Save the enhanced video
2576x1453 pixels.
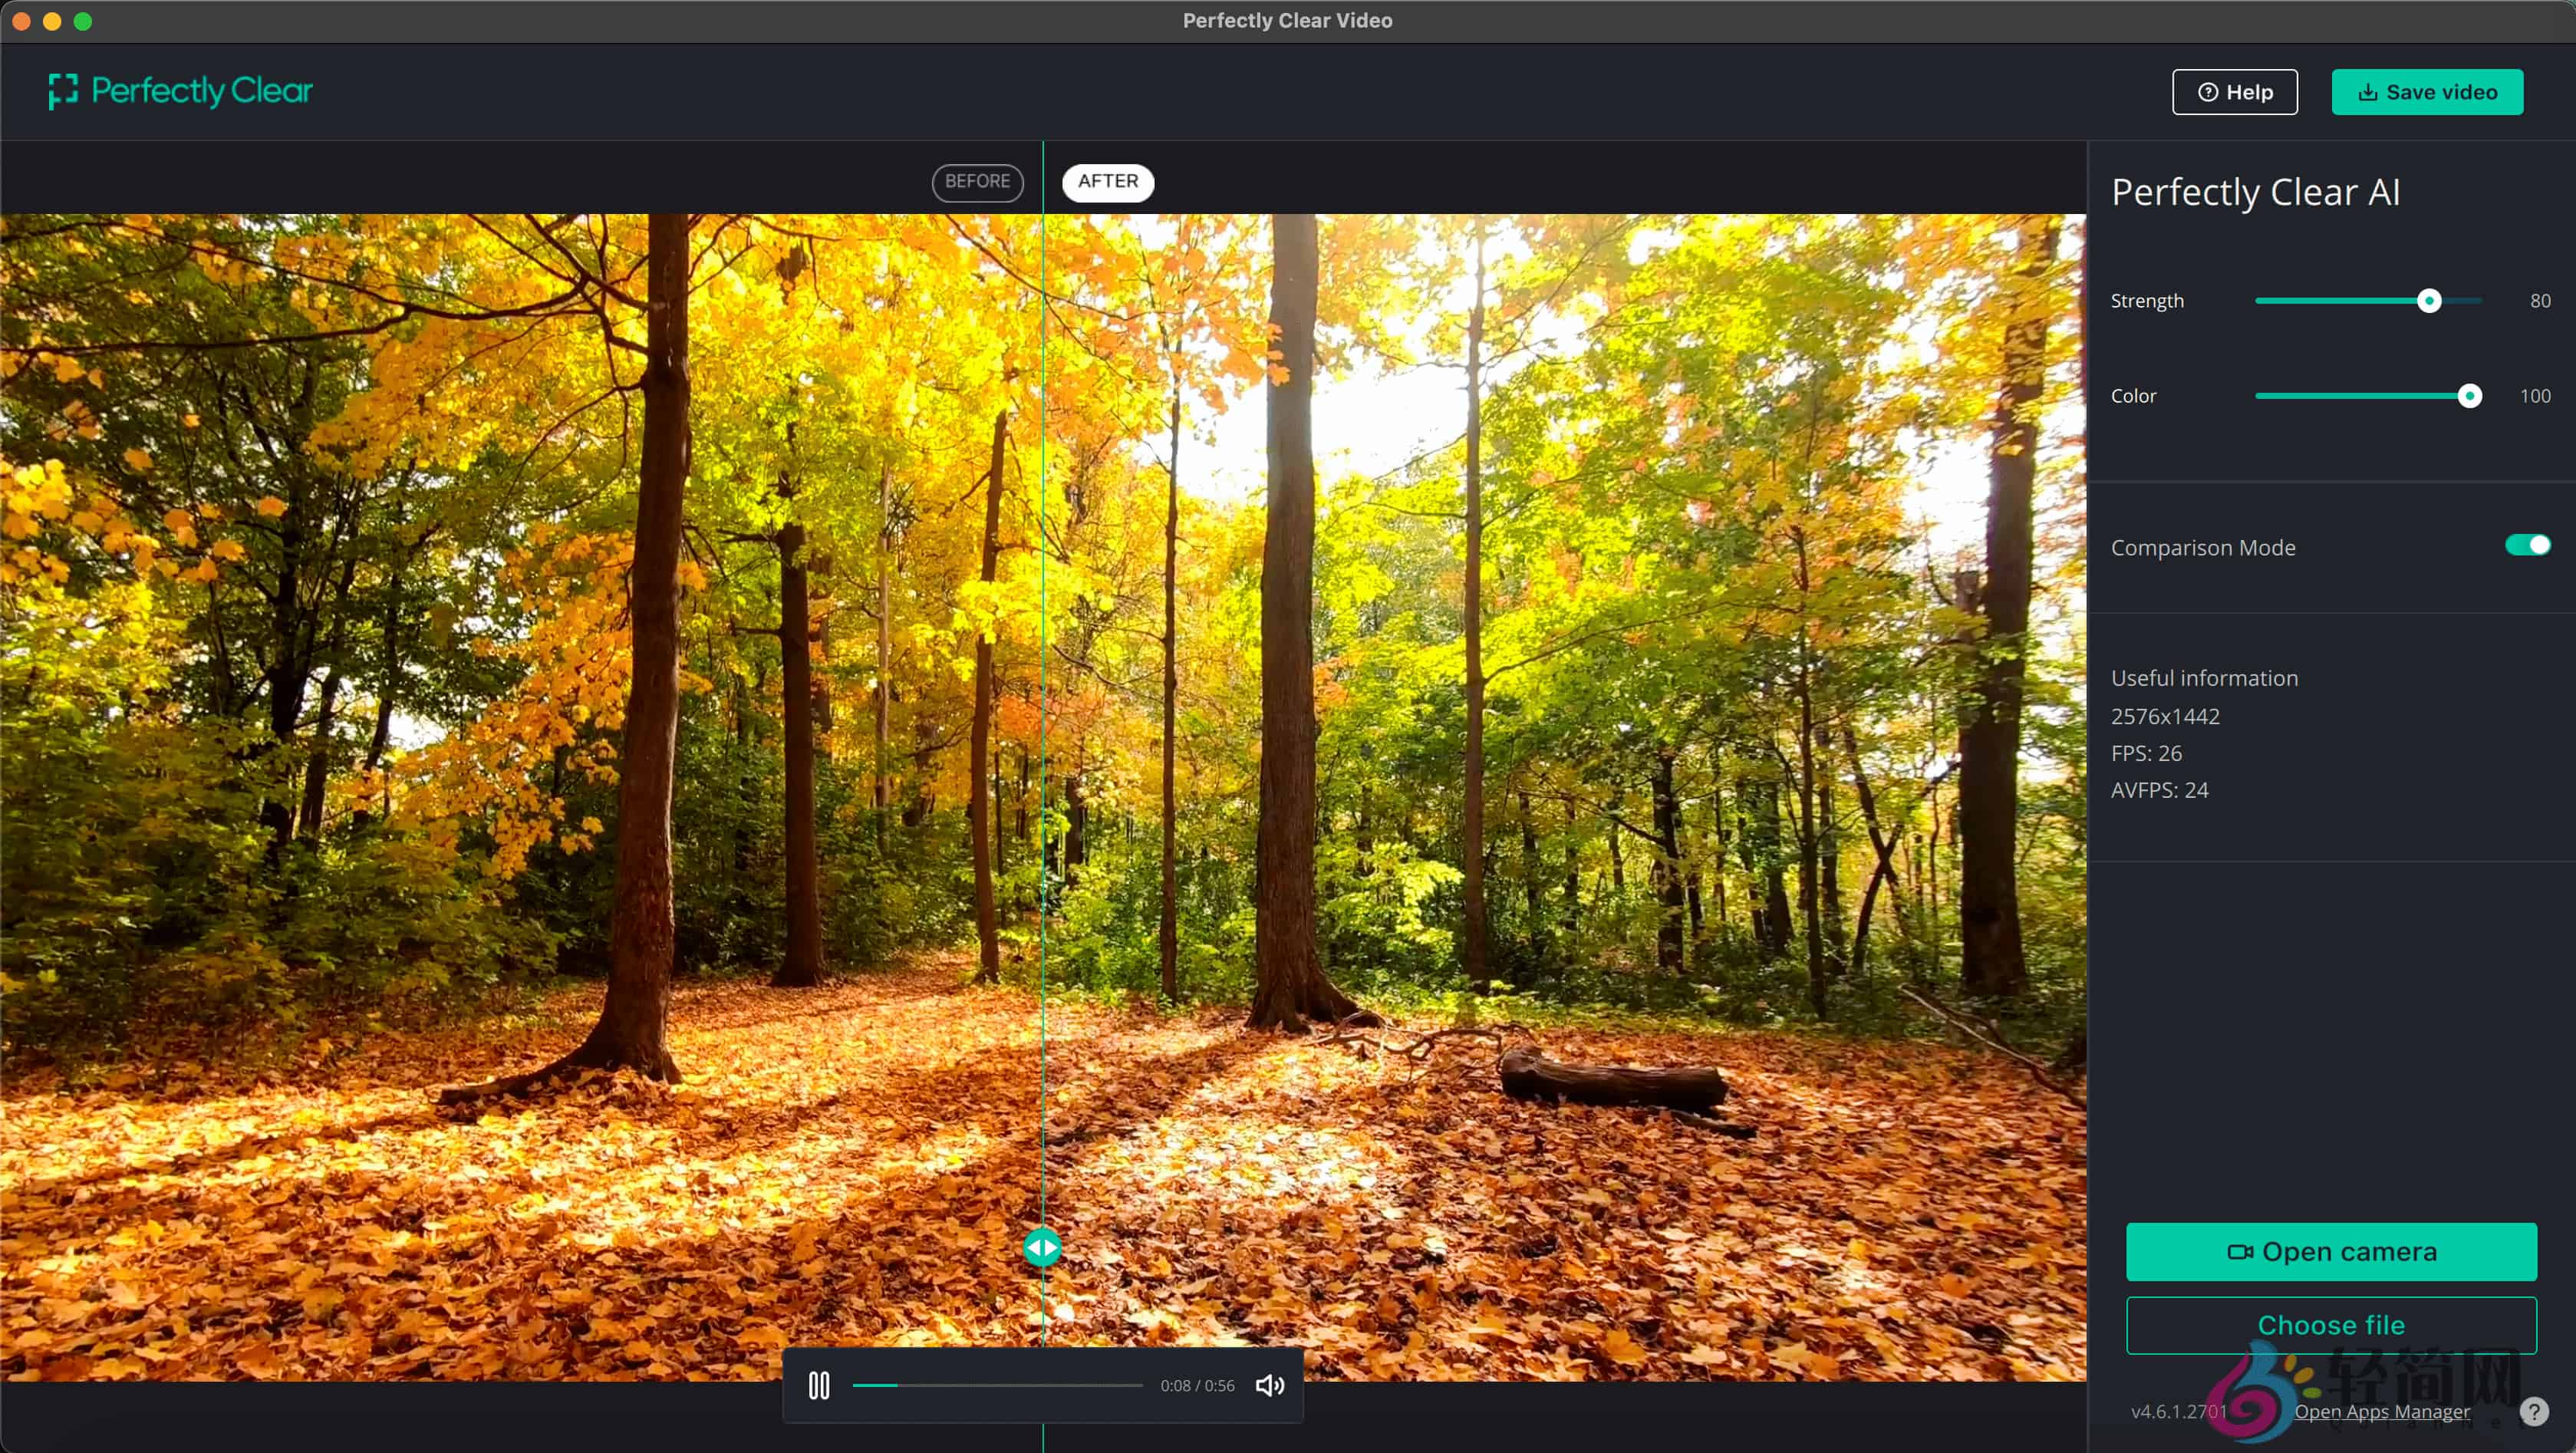(2427, 92)
